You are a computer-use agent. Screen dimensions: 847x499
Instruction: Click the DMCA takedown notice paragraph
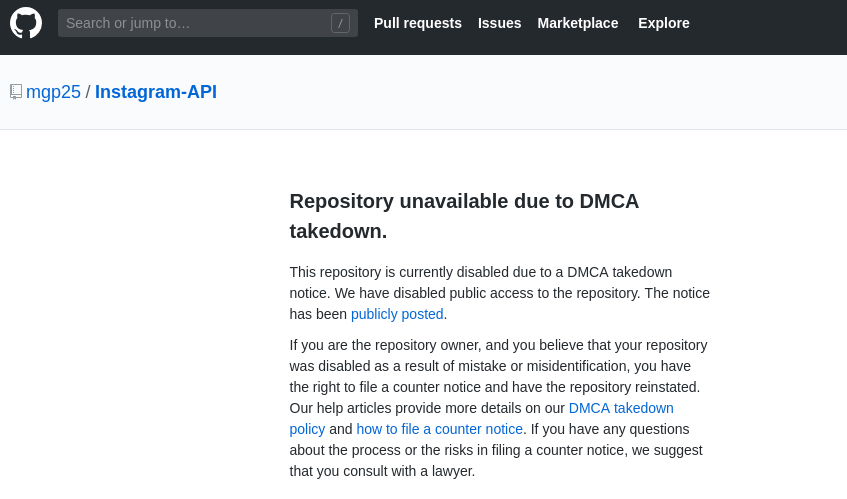click(x=500, y=293)
